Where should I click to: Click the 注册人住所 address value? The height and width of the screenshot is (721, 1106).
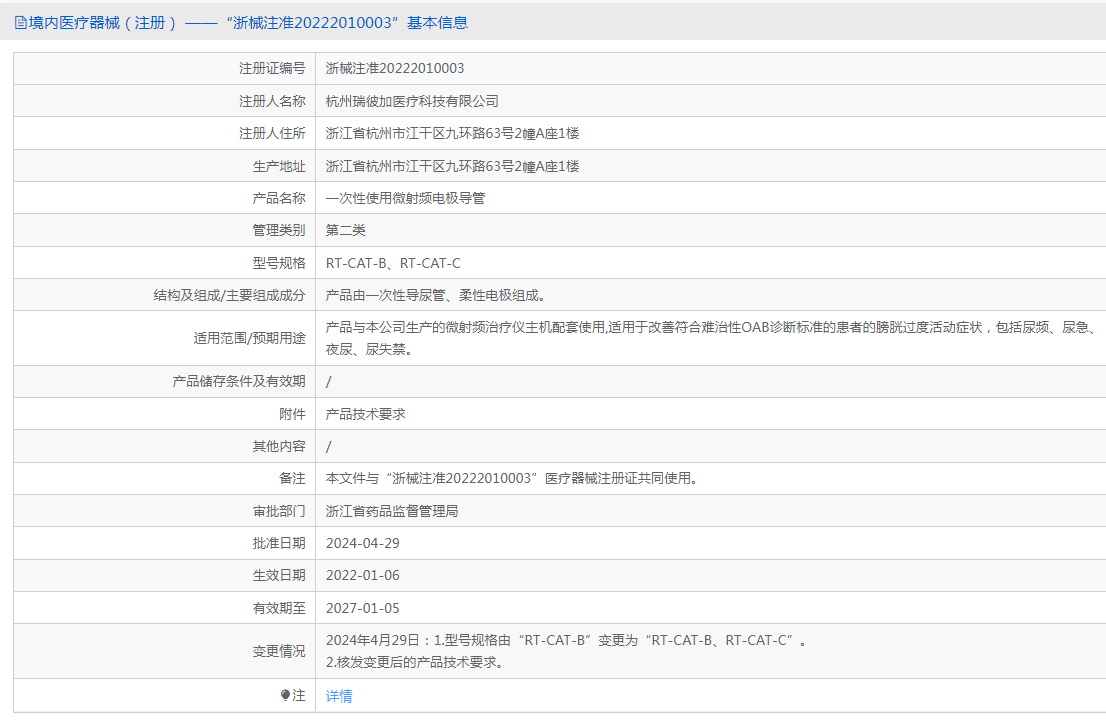tap(452, 133)
